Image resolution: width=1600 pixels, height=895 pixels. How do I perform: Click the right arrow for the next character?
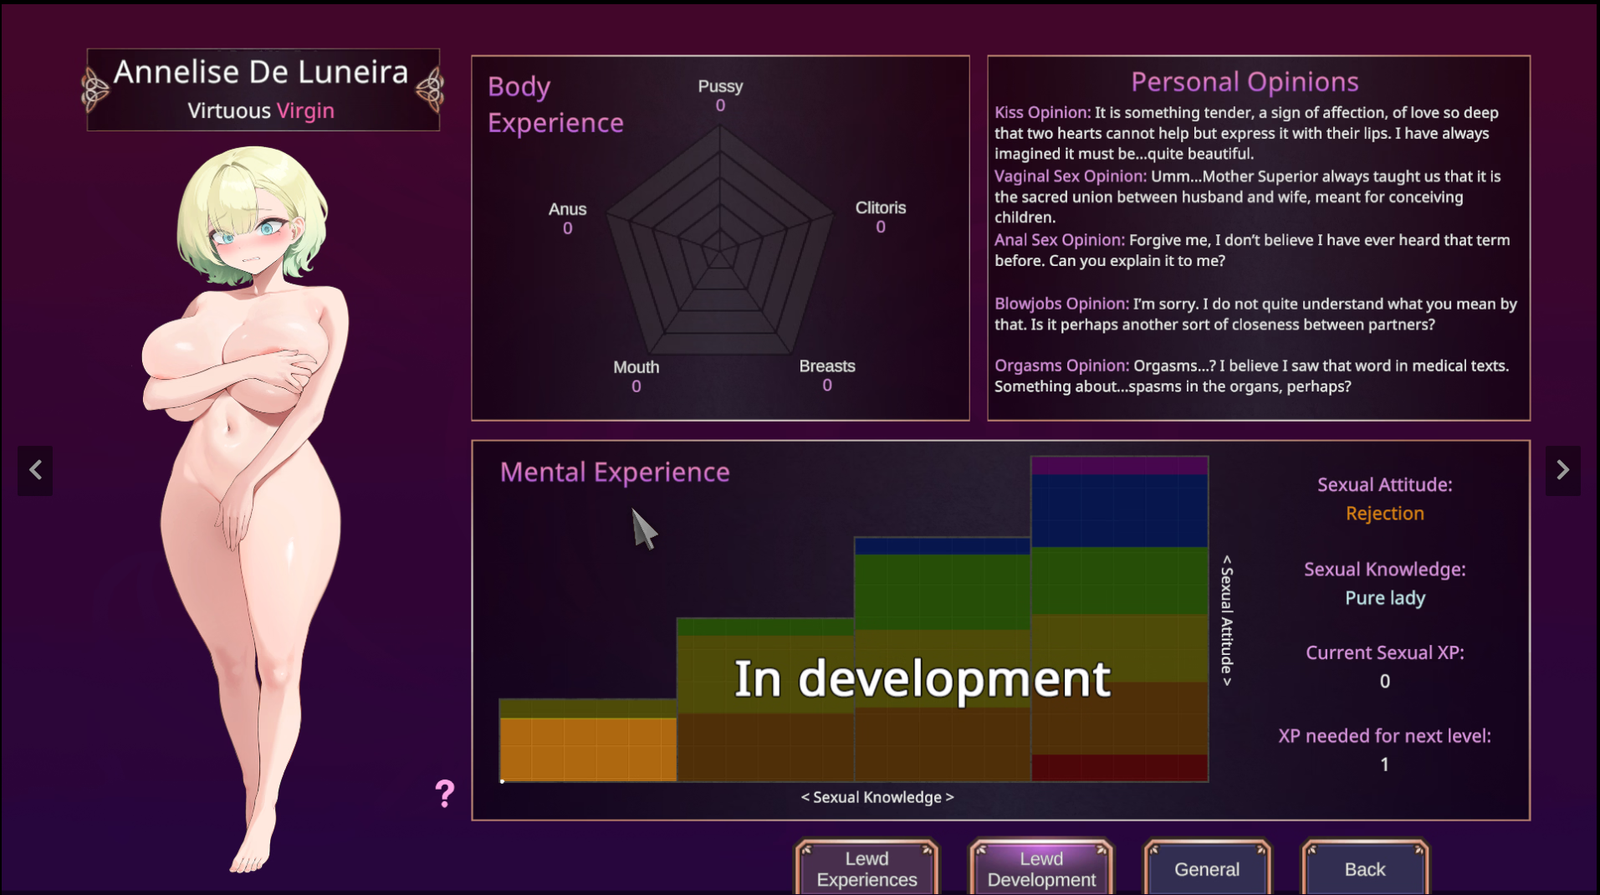pyautogui.click(x=1563, y=470)
